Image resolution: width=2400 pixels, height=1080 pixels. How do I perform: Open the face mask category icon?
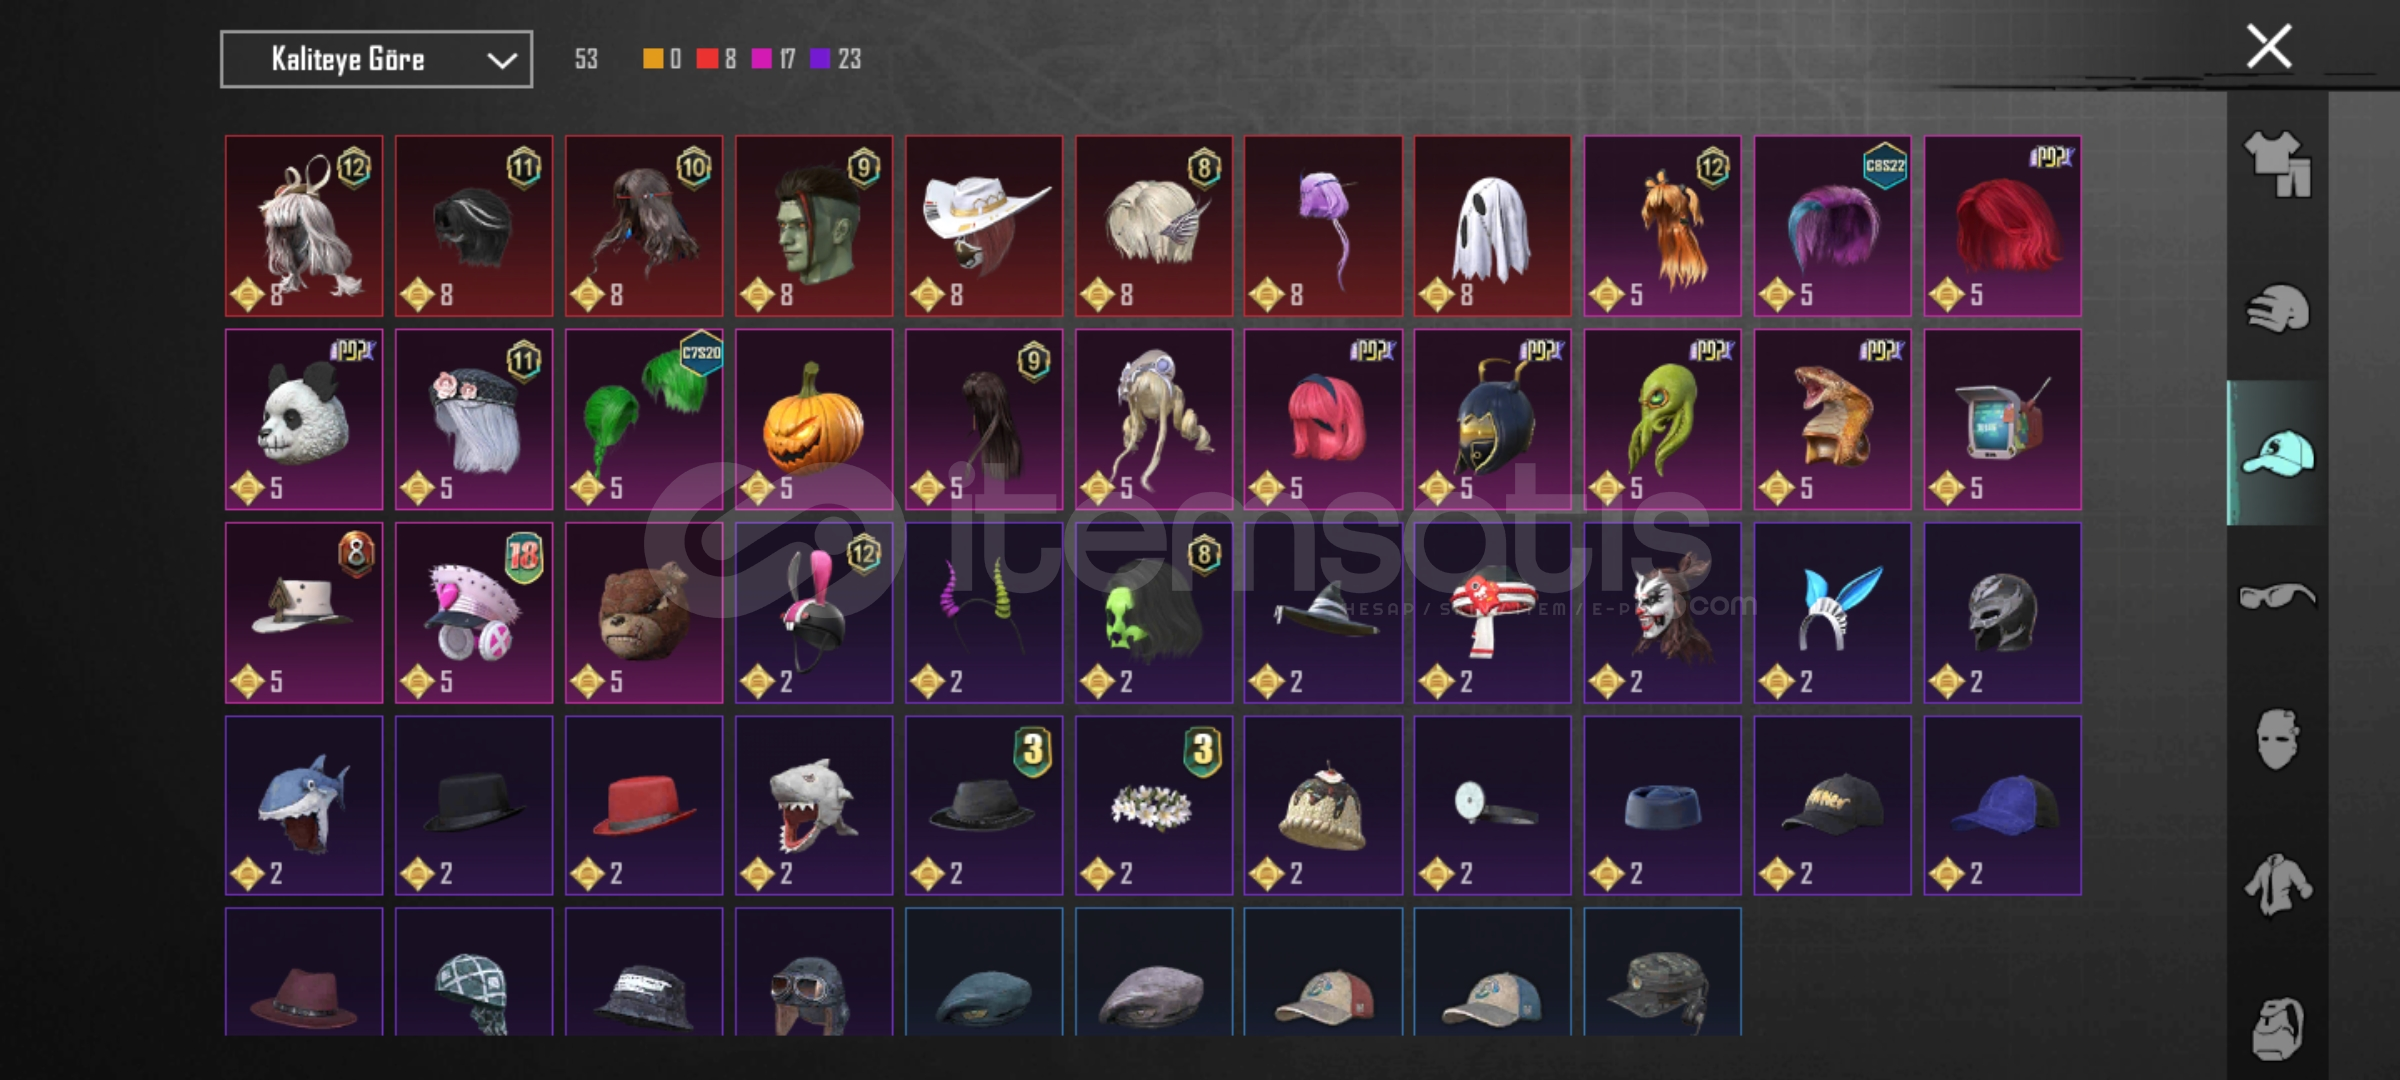(x=2277, y=740)
